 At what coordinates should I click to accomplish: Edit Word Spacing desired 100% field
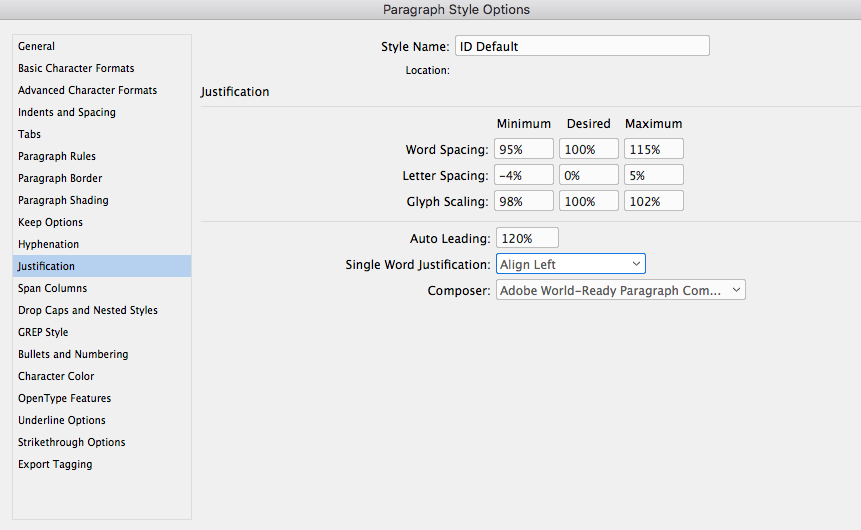[x=589, y=149]
